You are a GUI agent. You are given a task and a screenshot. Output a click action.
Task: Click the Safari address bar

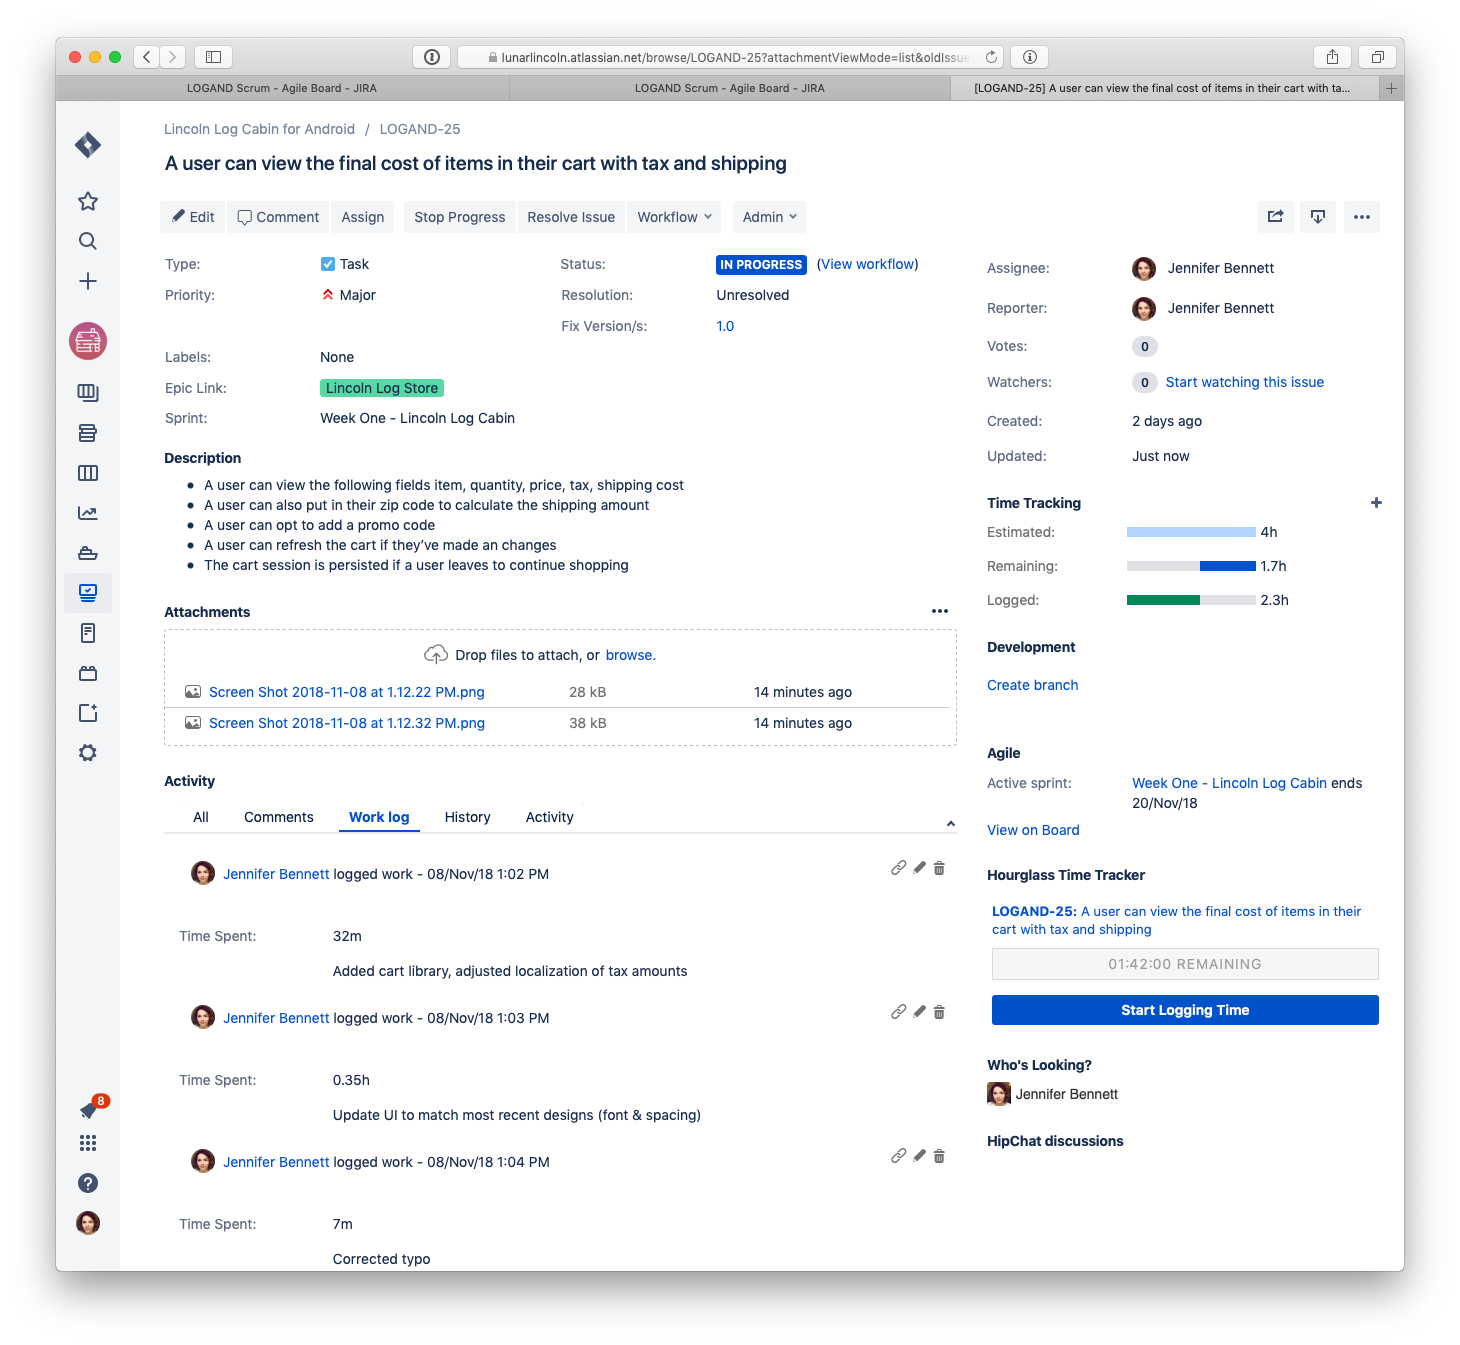tap(730, 57)
